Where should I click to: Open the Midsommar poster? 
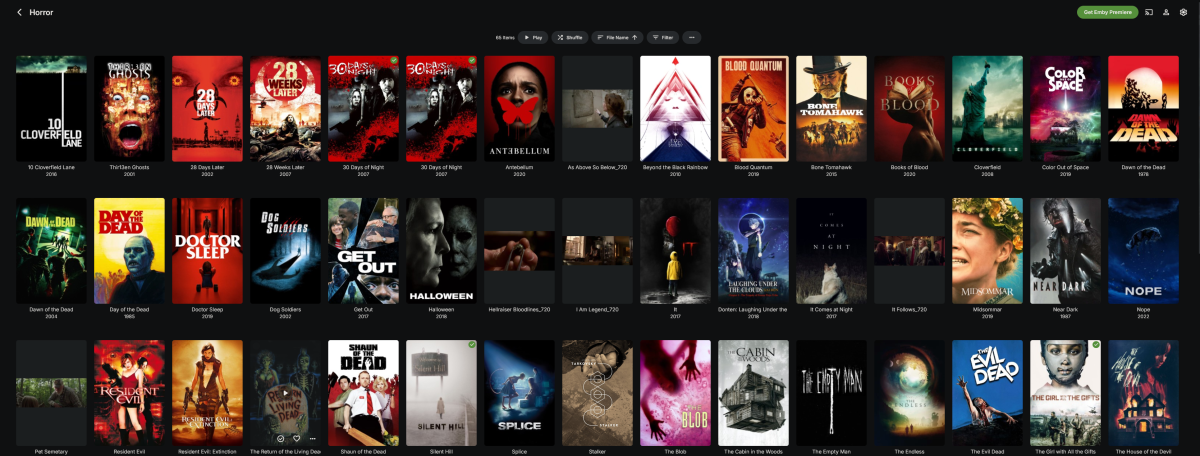point(987,250)
